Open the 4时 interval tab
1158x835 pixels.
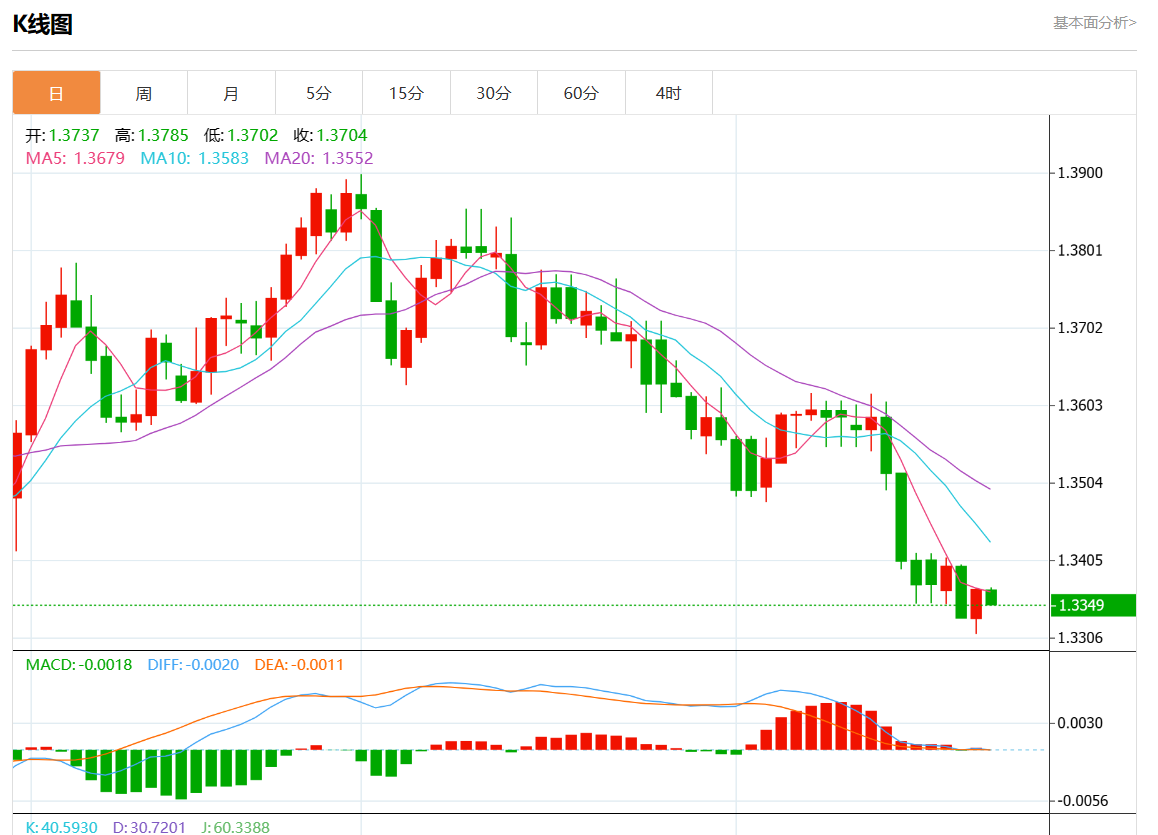(x=668, y=93)
